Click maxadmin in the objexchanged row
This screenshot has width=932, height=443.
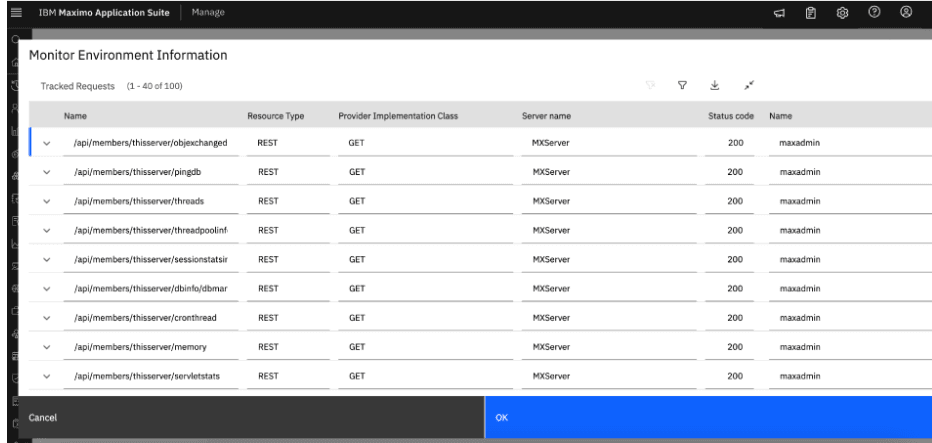pos(800,143)
